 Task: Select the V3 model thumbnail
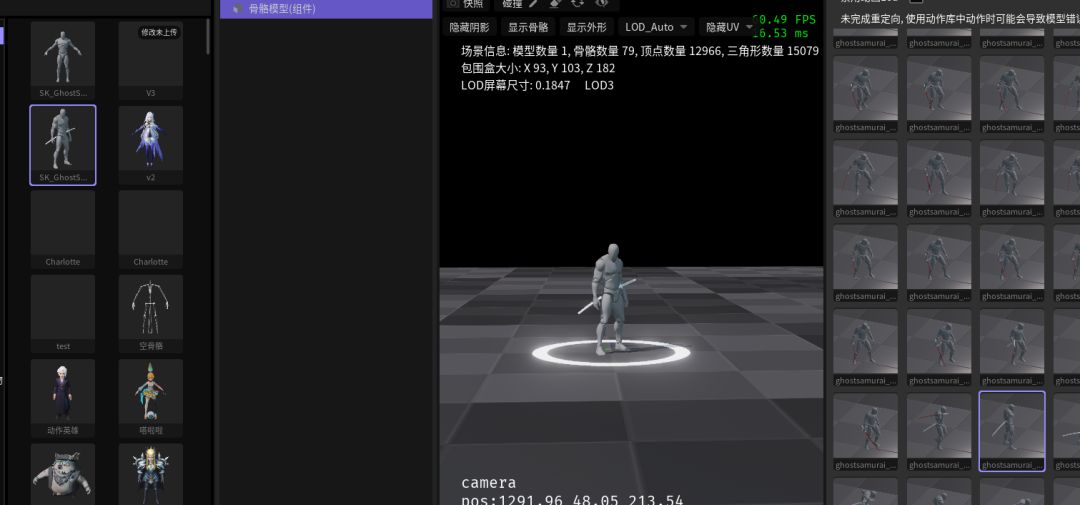[x=151, y=61]
